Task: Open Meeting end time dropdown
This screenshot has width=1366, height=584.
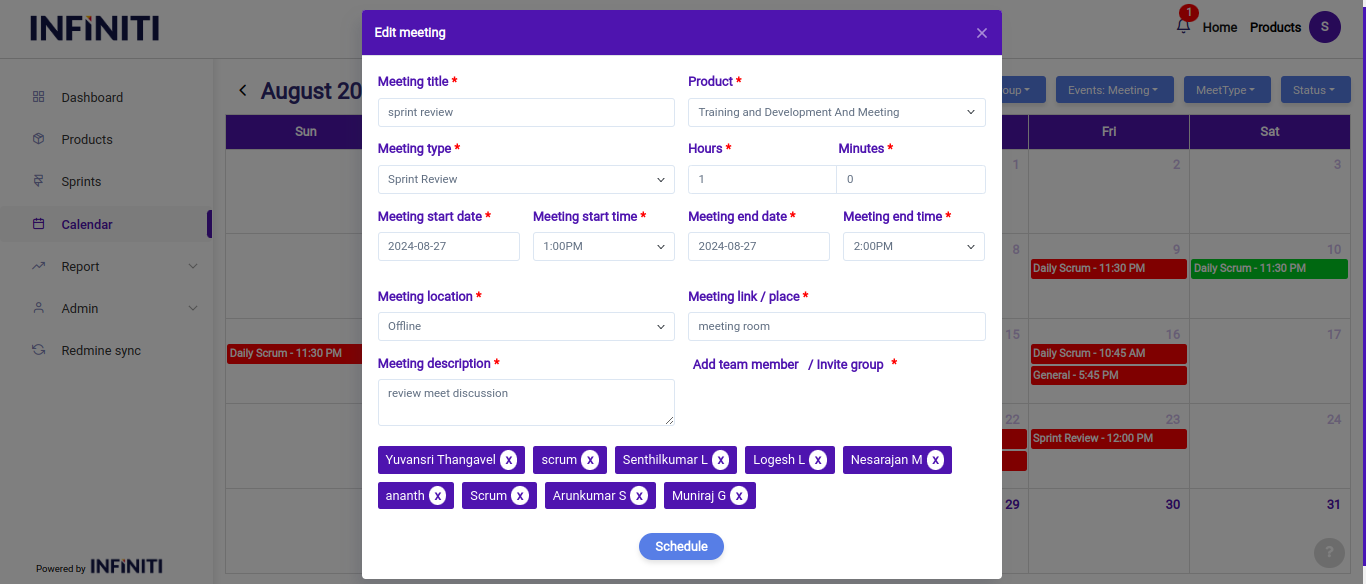Action: (913, 247)
